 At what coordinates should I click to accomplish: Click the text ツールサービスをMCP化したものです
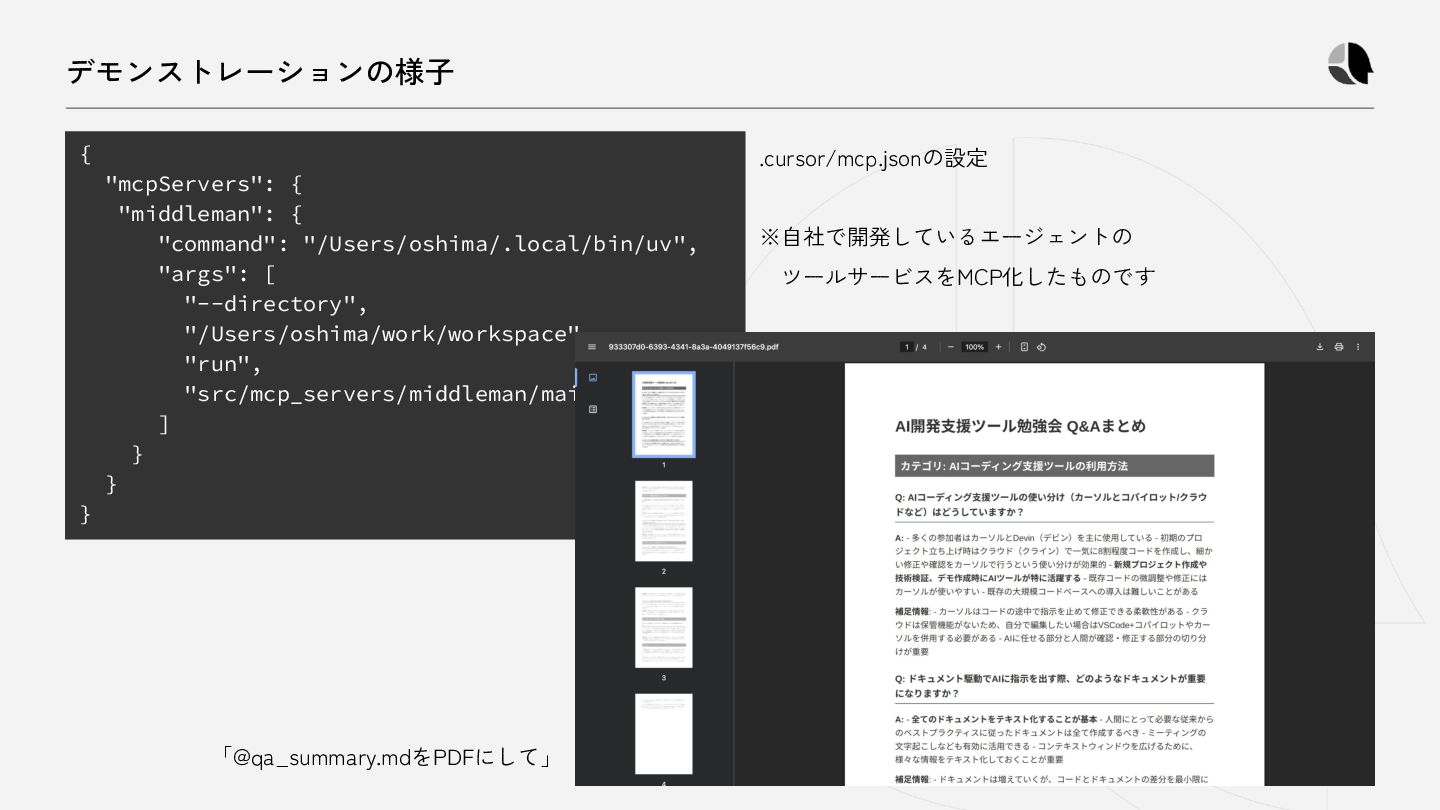pos(968,276)
